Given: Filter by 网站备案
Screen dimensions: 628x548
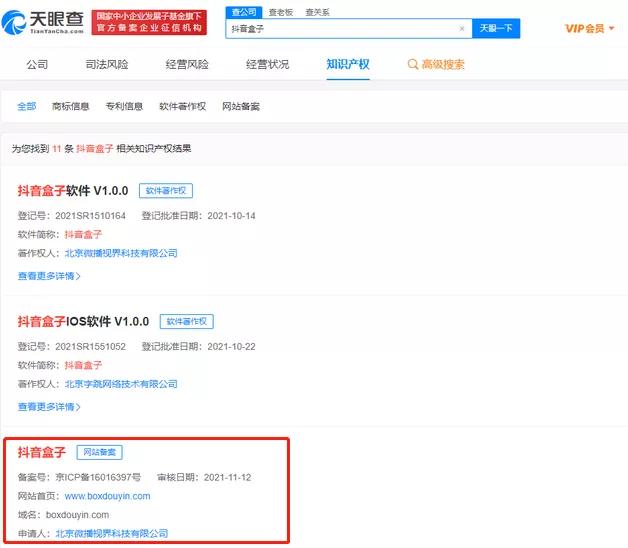Looking at the screenshot, I should tap(241, 106).
